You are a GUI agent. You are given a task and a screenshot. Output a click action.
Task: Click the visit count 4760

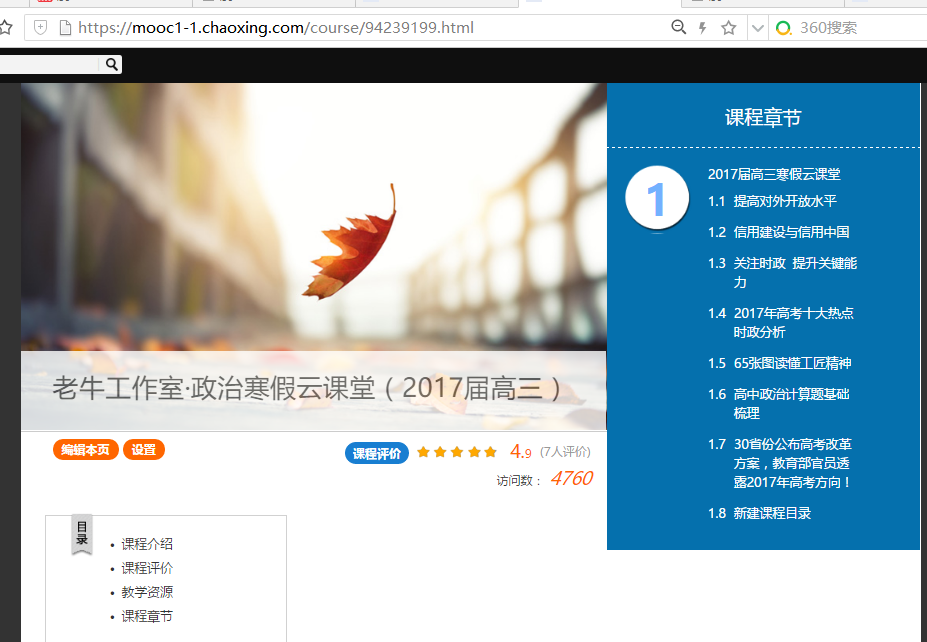(x=571, y=478)
